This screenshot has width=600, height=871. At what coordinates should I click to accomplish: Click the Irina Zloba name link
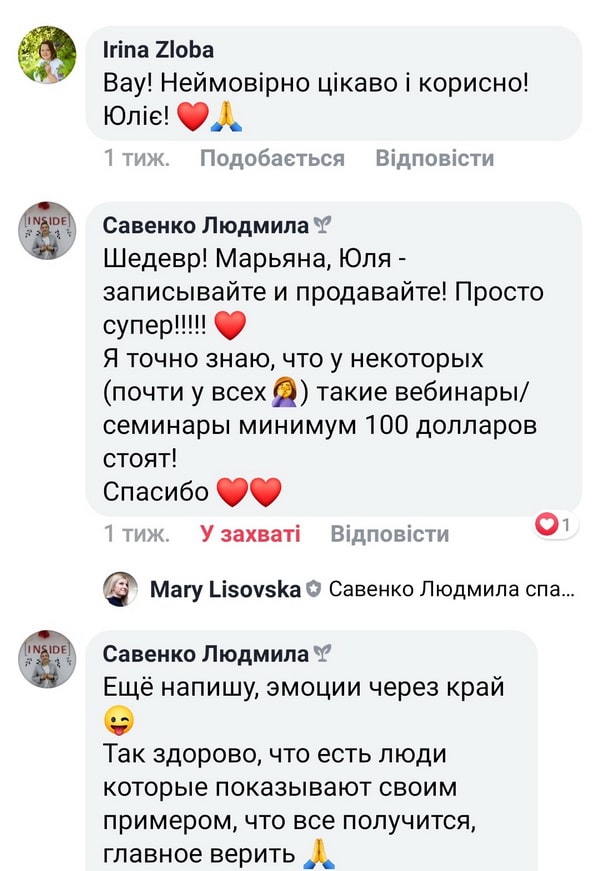(x=158, y=50)
